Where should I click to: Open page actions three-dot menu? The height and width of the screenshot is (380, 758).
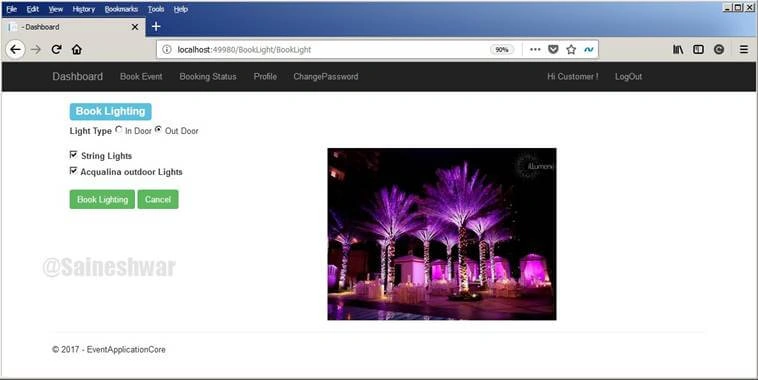point(535,49)
